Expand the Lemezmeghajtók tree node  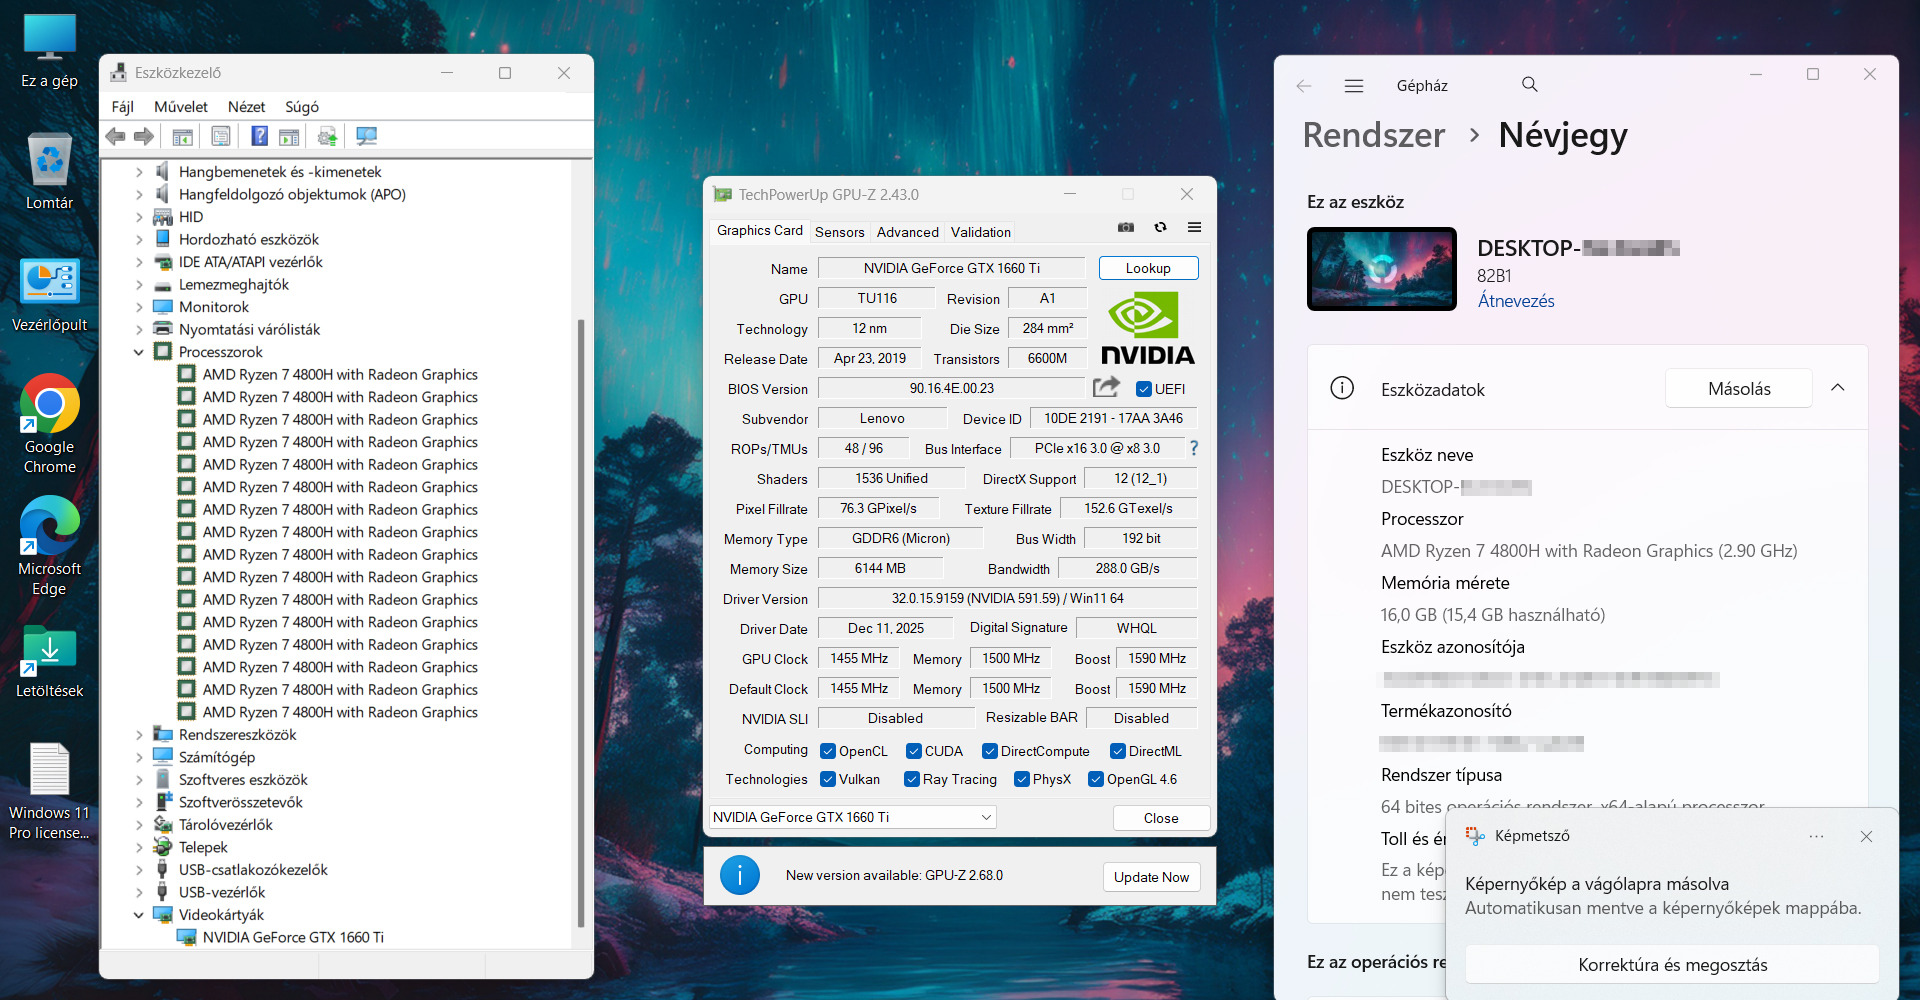point(139,285)
